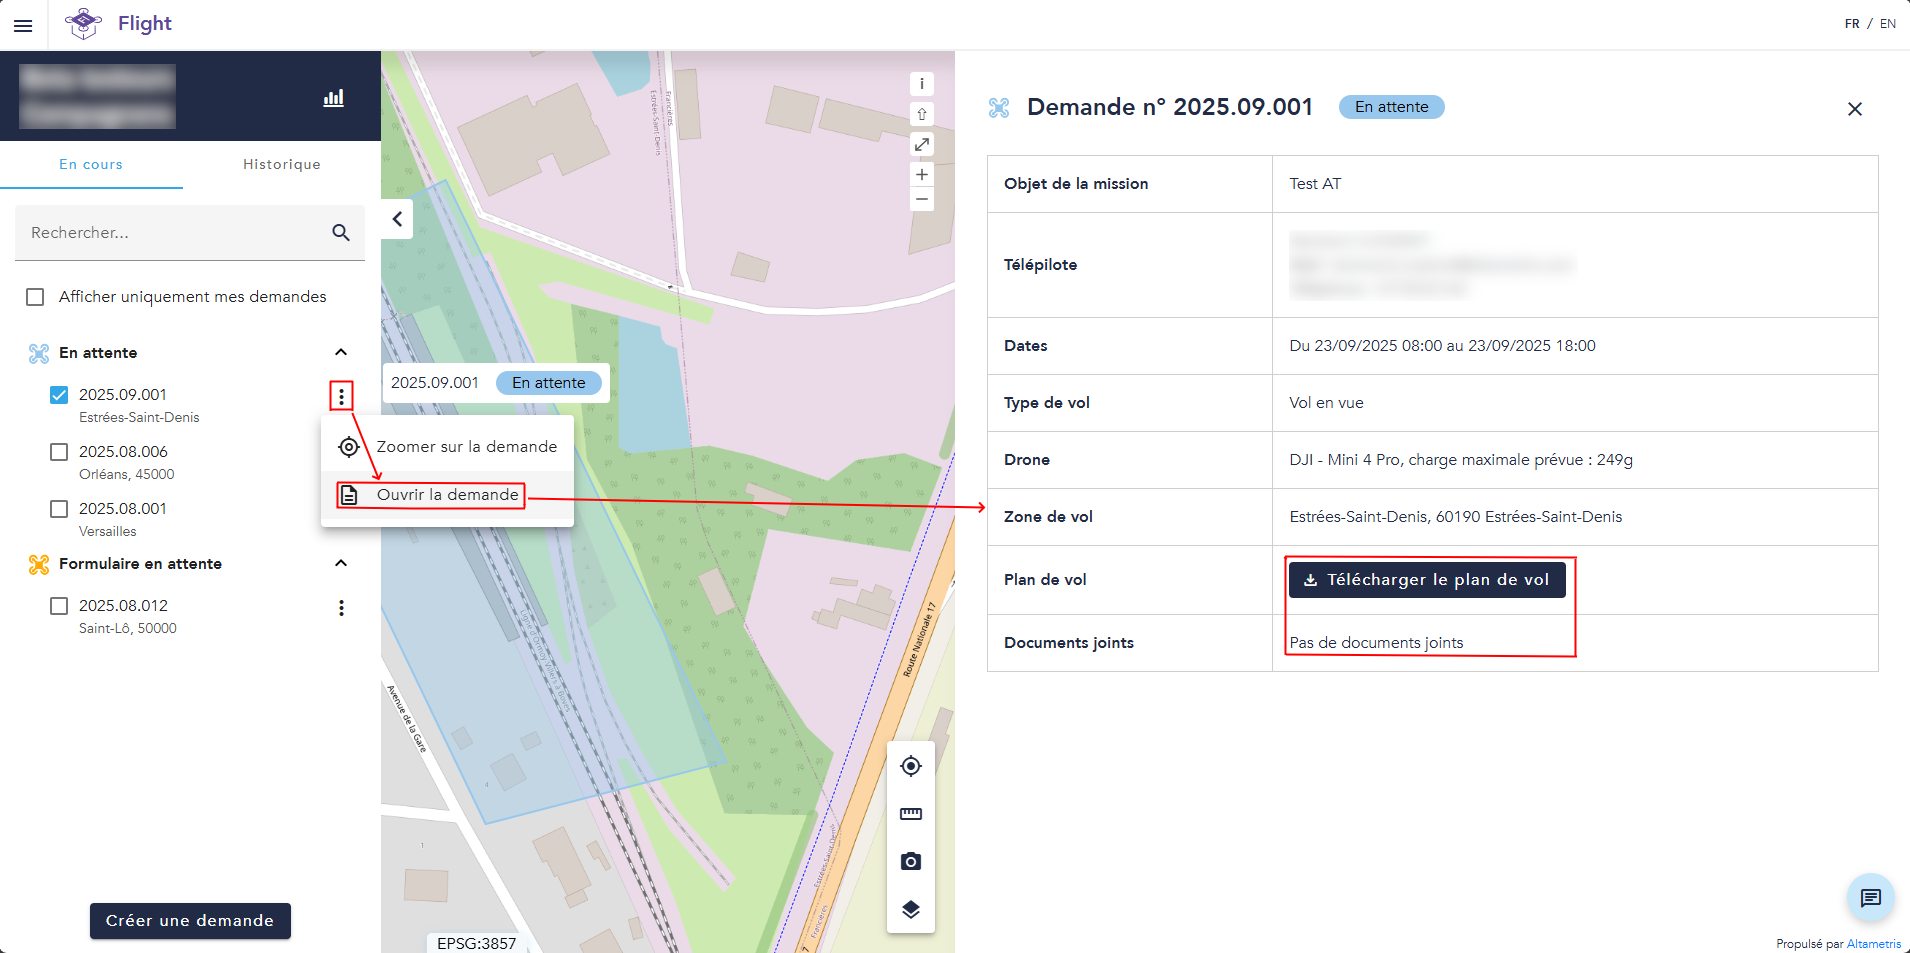Center map on my location
Image resolution: width=1910 pixels, height=953 pixels.
coord(910,766)
